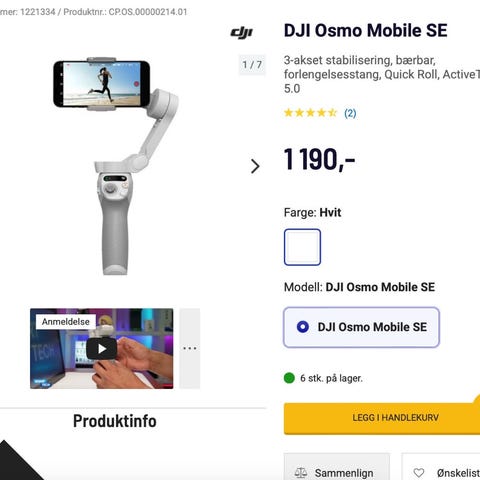Screen dimensions: 480x480
Task: Click the 1 / 7 image counter
Action: (252, 65)
